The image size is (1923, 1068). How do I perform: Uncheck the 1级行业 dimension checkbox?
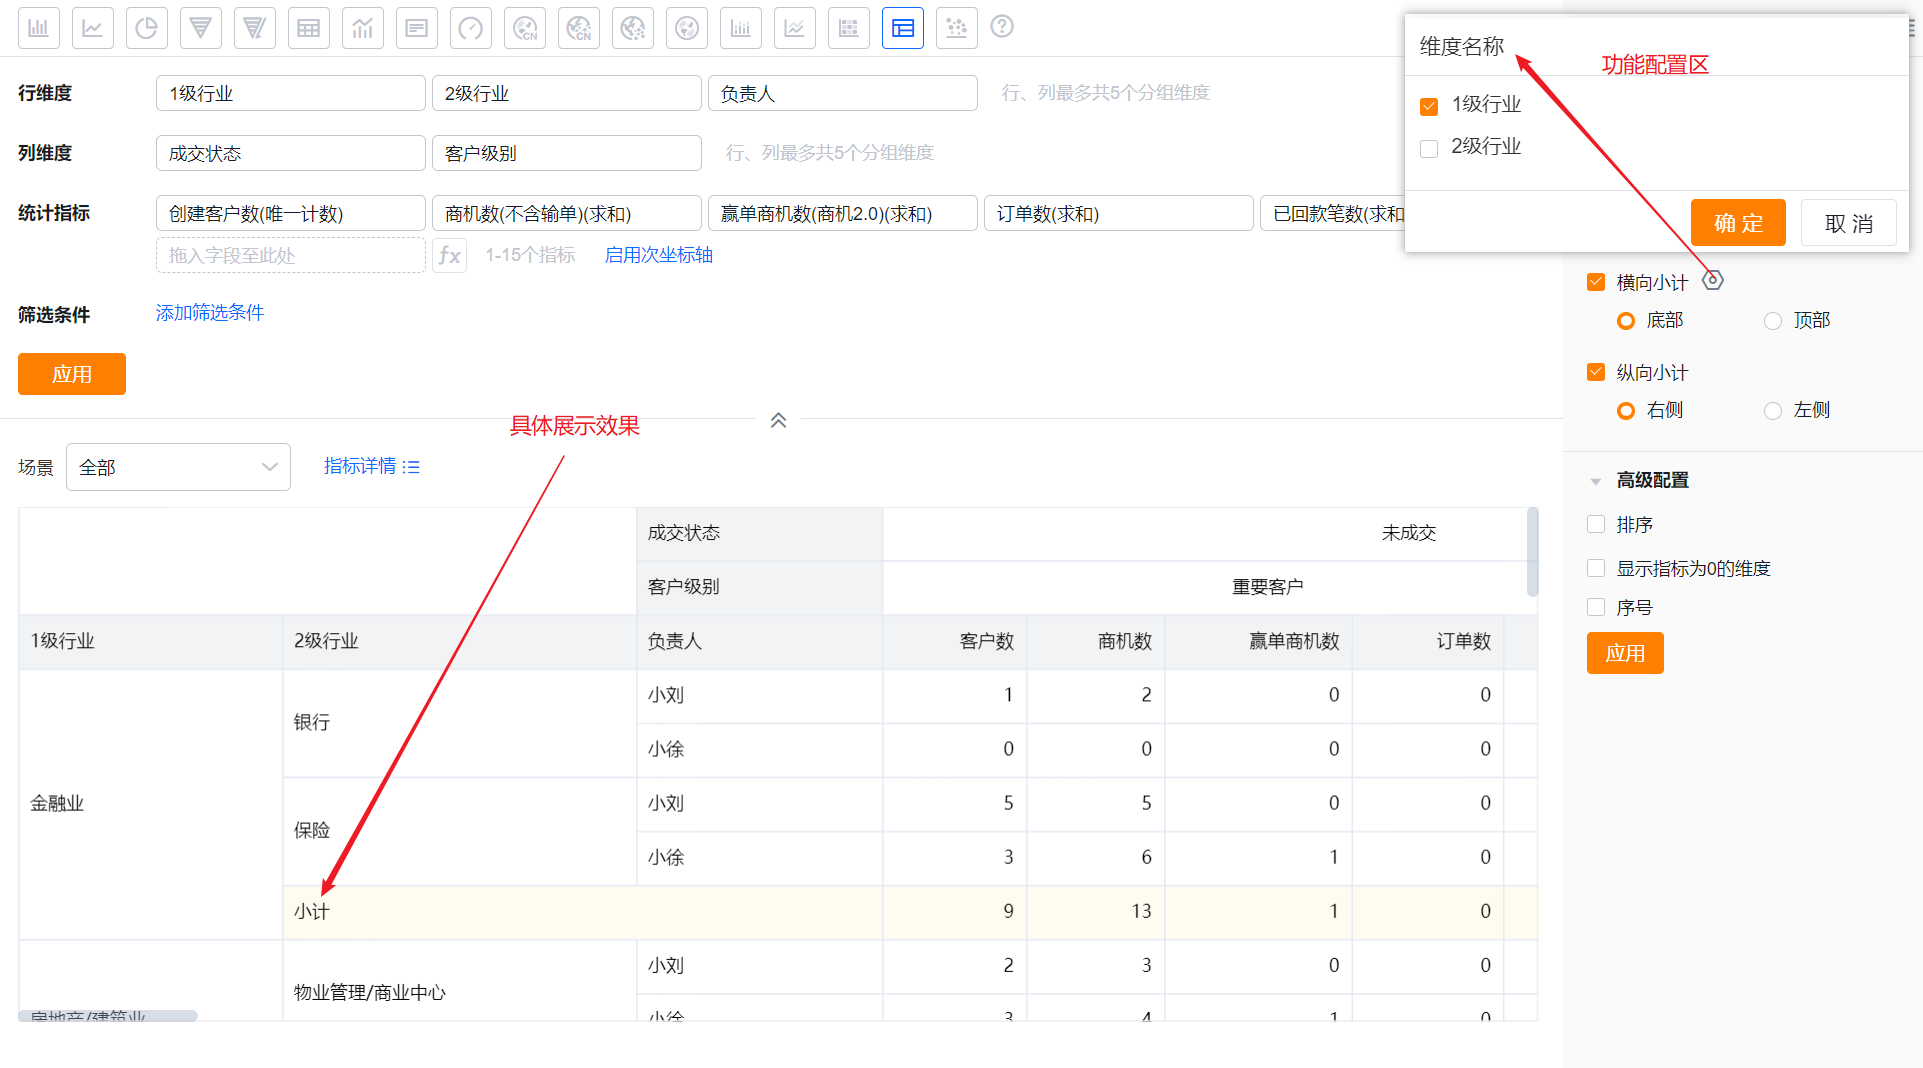click(x=1428, y=105)
